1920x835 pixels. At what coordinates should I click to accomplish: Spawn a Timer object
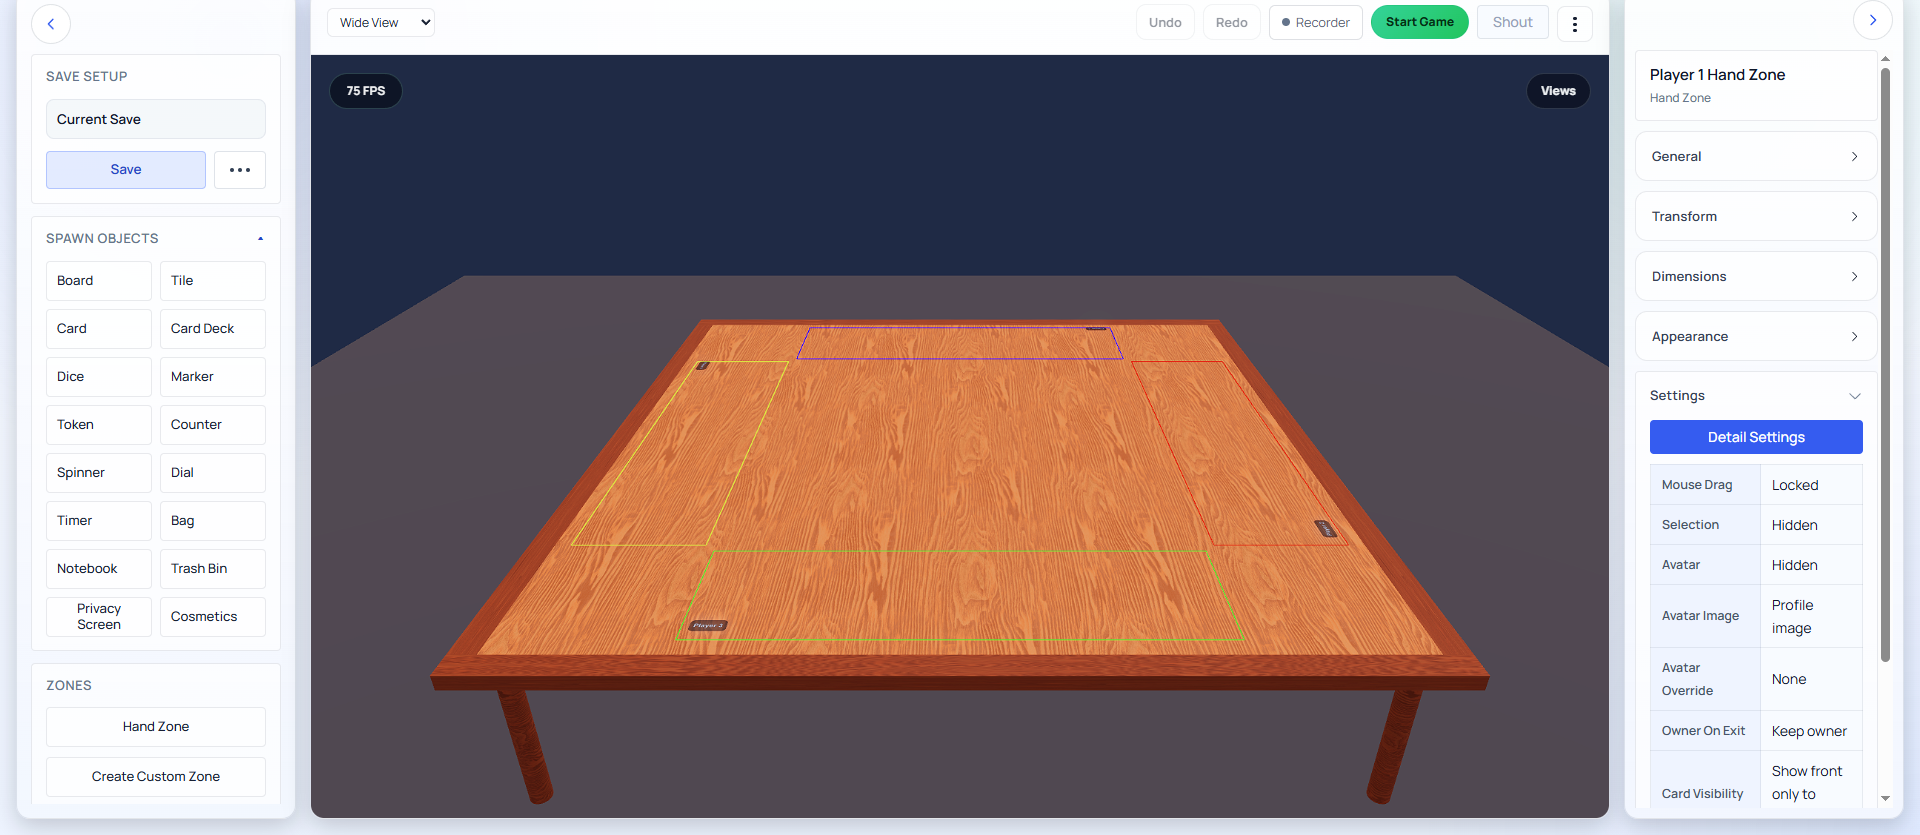click(99, 521)
